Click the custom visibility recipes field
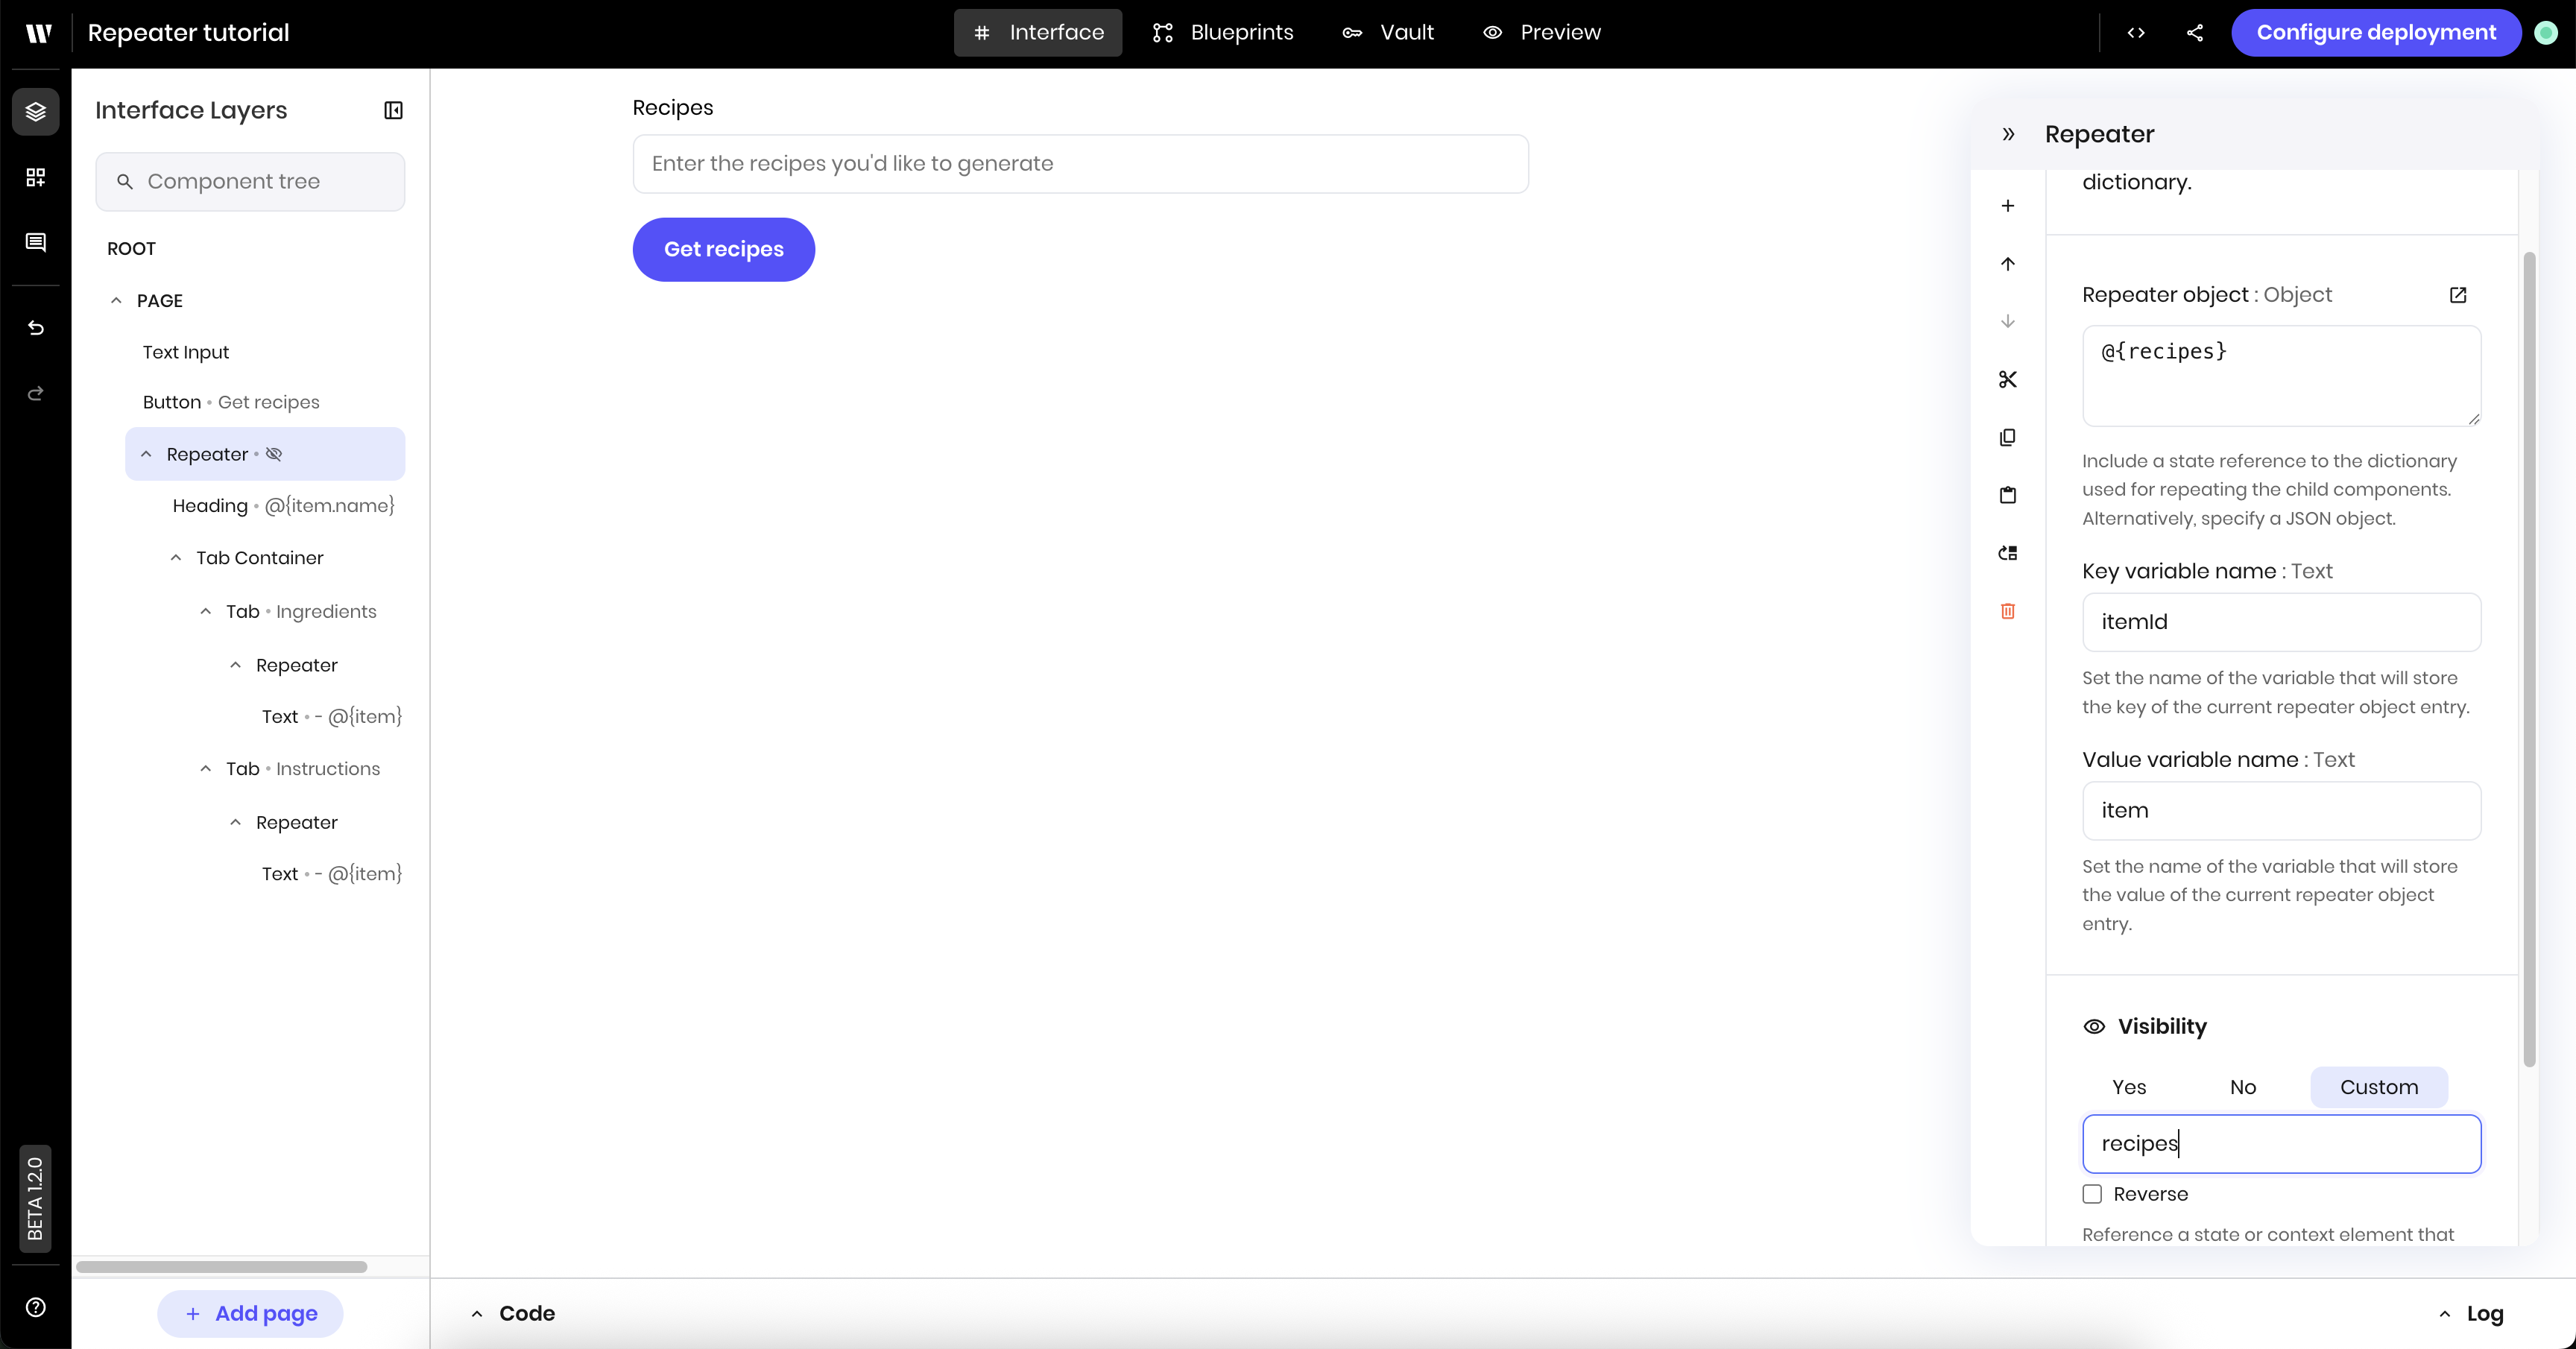This screenshot has height=1349, width=2576. pos(2281,1144)
